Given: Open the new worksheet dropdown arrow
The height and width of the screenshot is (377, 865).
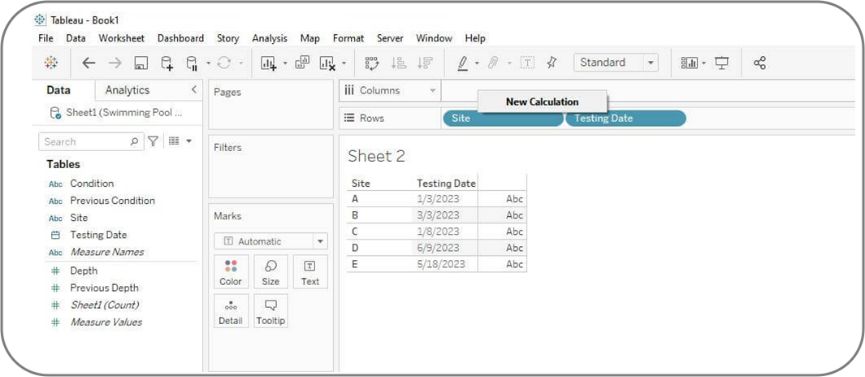Looking at the screenshot, I should click(x=285, y=63).
